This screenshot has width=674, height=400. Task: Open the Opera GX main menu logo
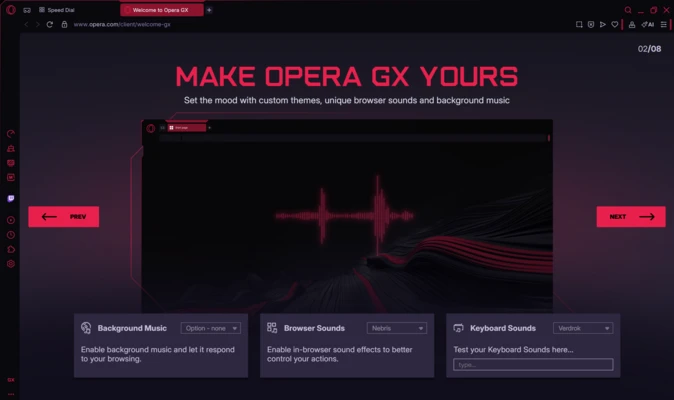(11, 9)
